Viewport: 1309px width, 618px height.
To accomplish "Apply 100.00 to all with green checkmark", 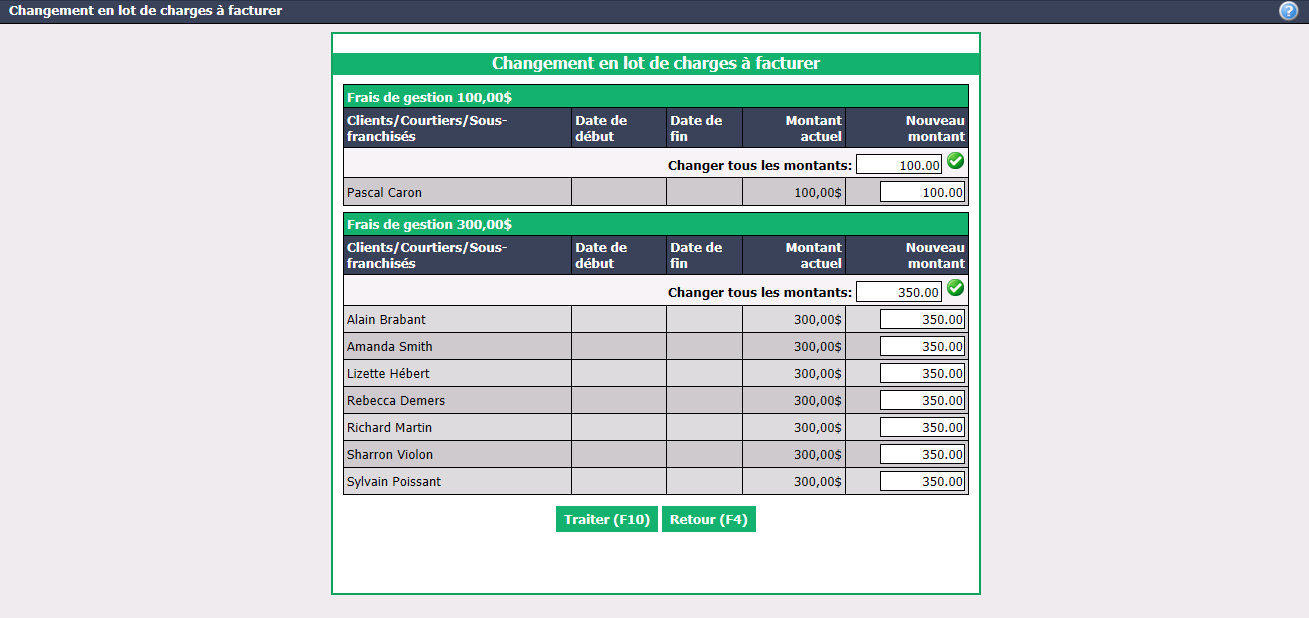I will 955,161.
